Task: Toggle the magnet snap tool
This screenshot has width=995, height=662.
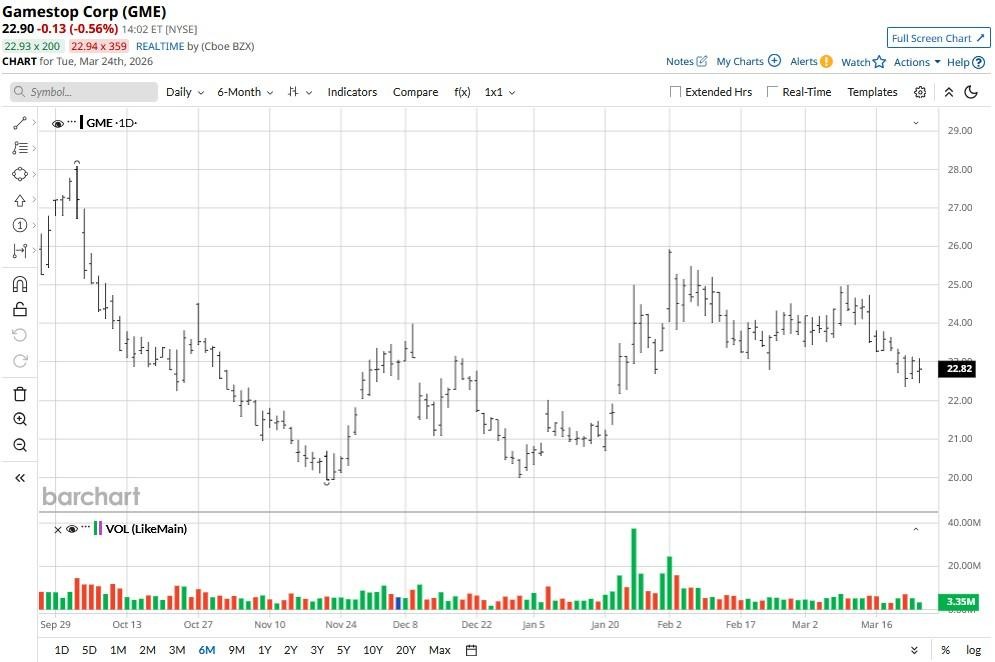Action: pos(20,284)
